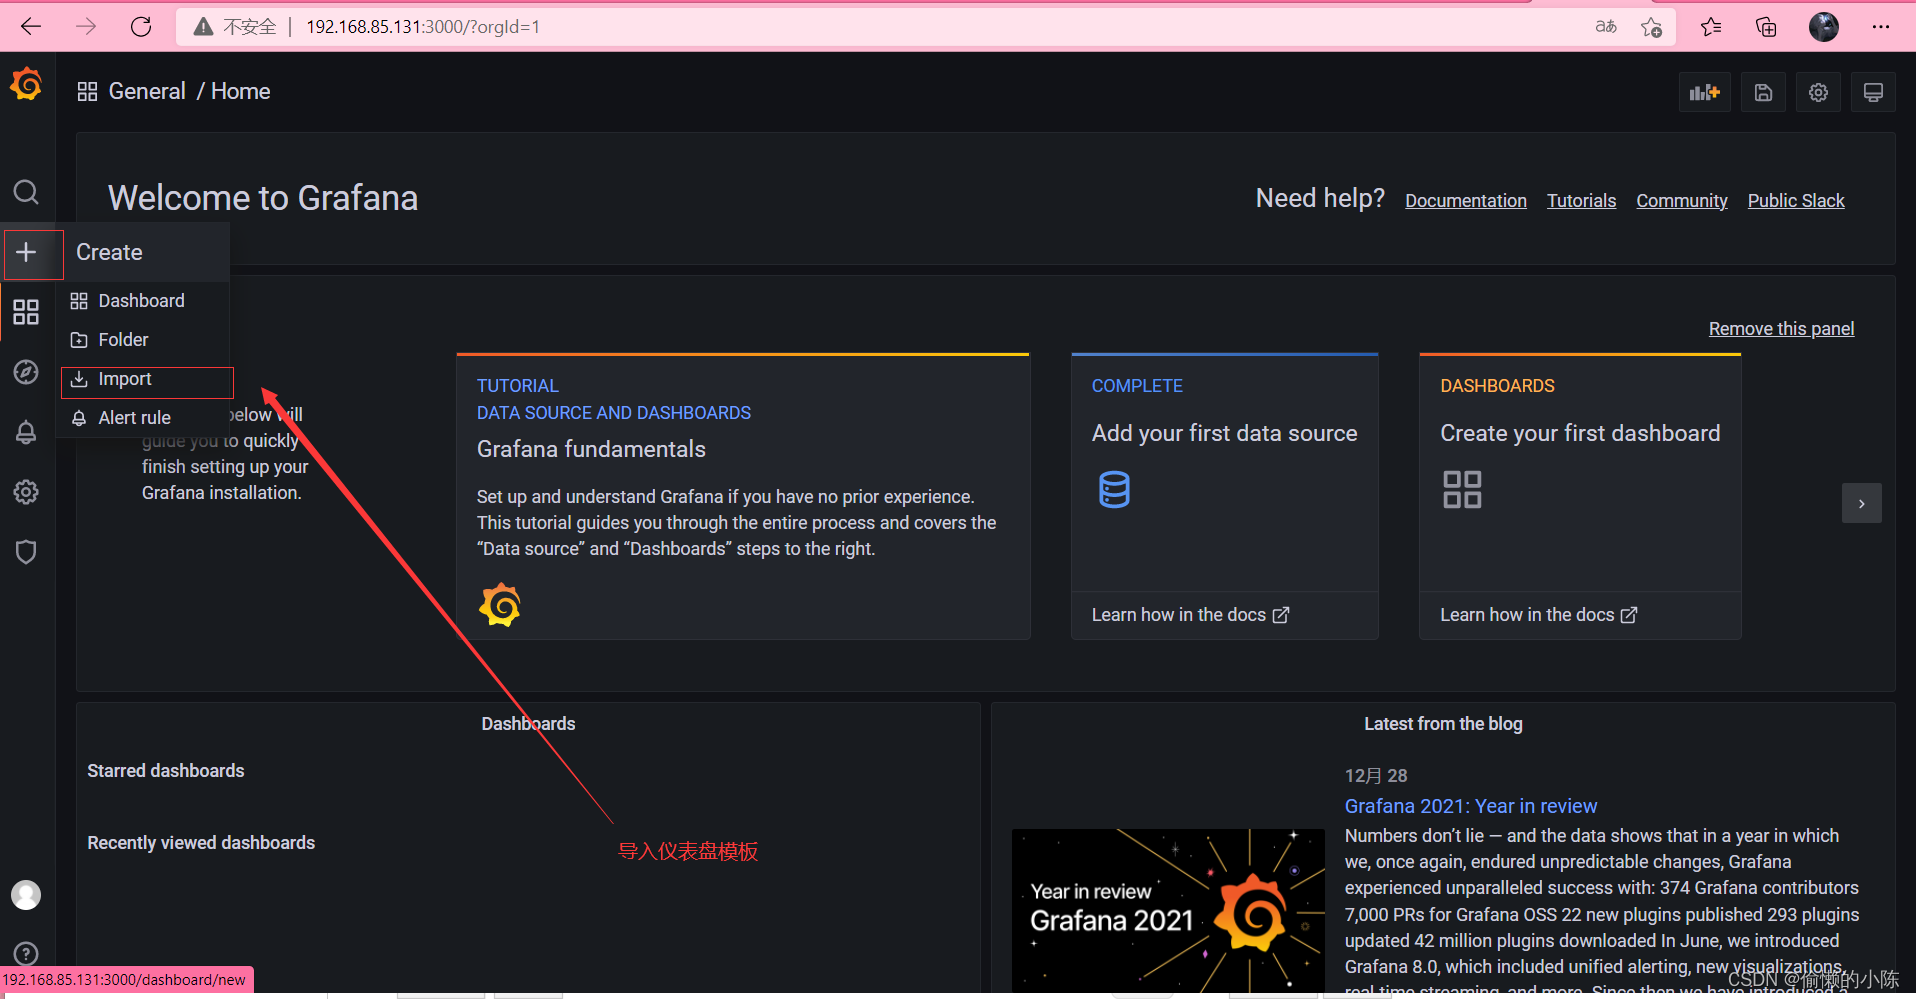Click the Save dashboard toolbar icon
The height and width of the screenshot is (999, 1916).
tap(1764, 93)
